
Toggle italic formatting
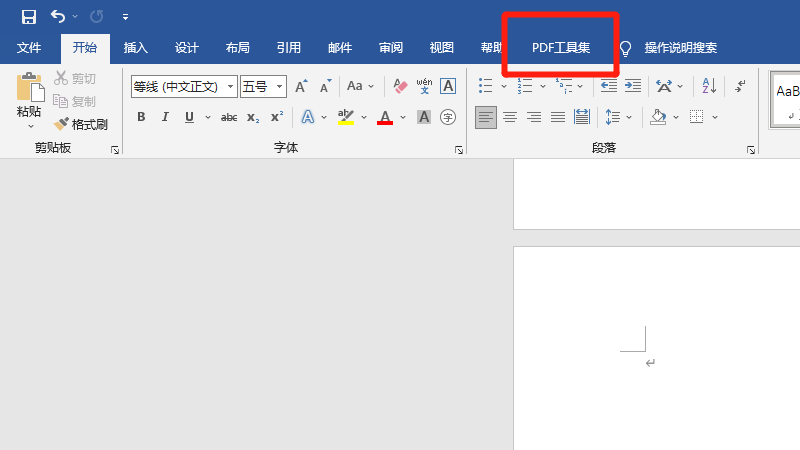click(165, 117)
